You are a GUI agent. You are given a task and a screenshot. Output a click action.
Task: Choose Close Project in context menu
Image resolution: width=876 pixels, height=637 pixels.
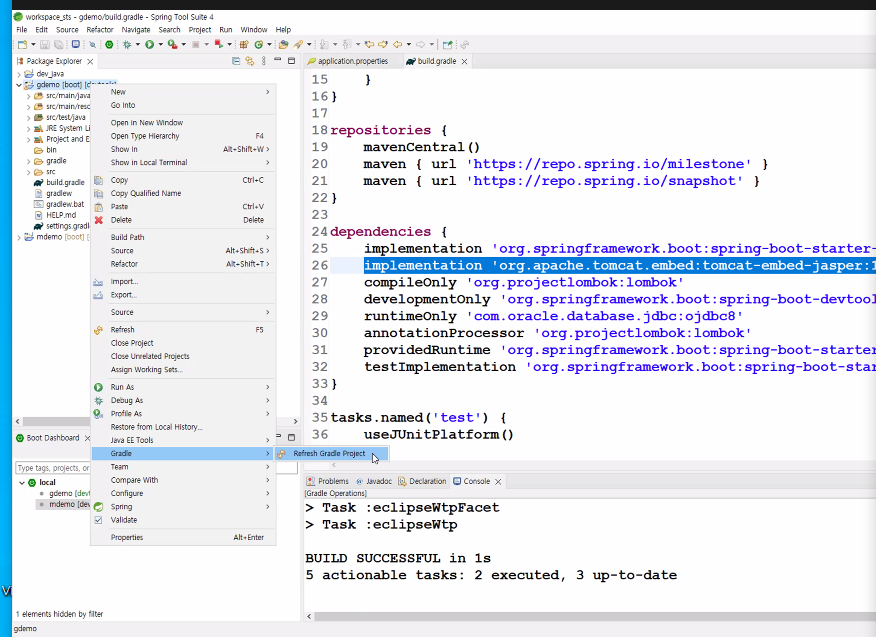coord(183,343)
